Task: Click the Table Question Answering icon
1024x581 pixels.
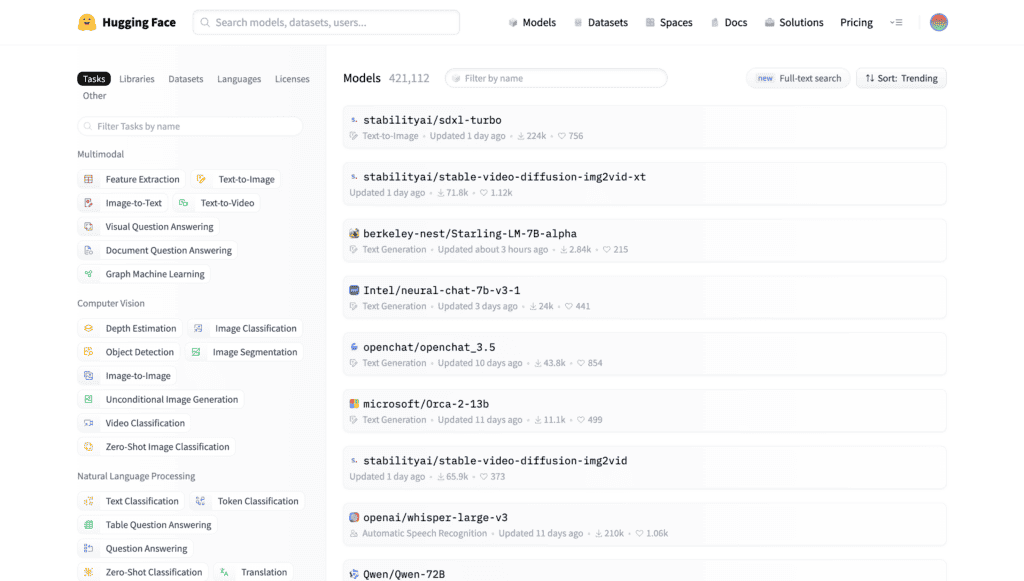Action: coord(89,525)
